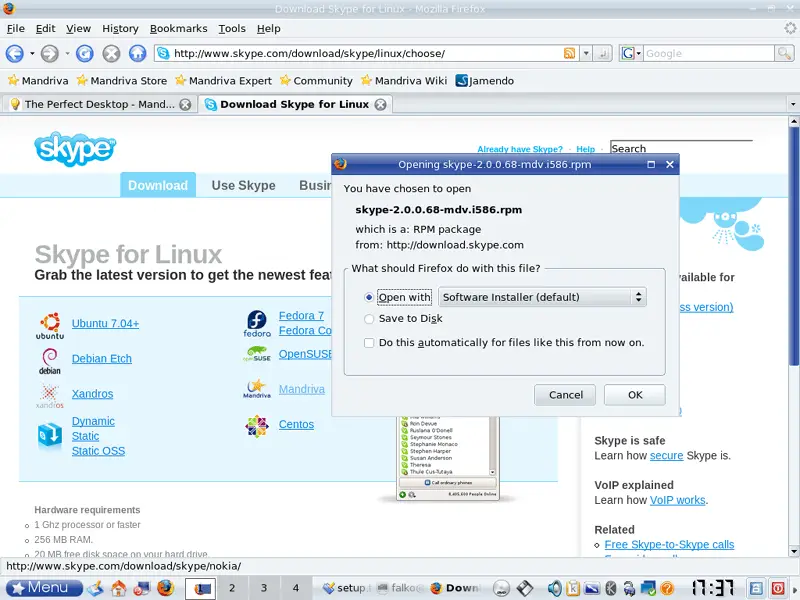Click the Fedora logo icon
The height and width of the screenshot is (600, 800).
(x=257, y=323)
